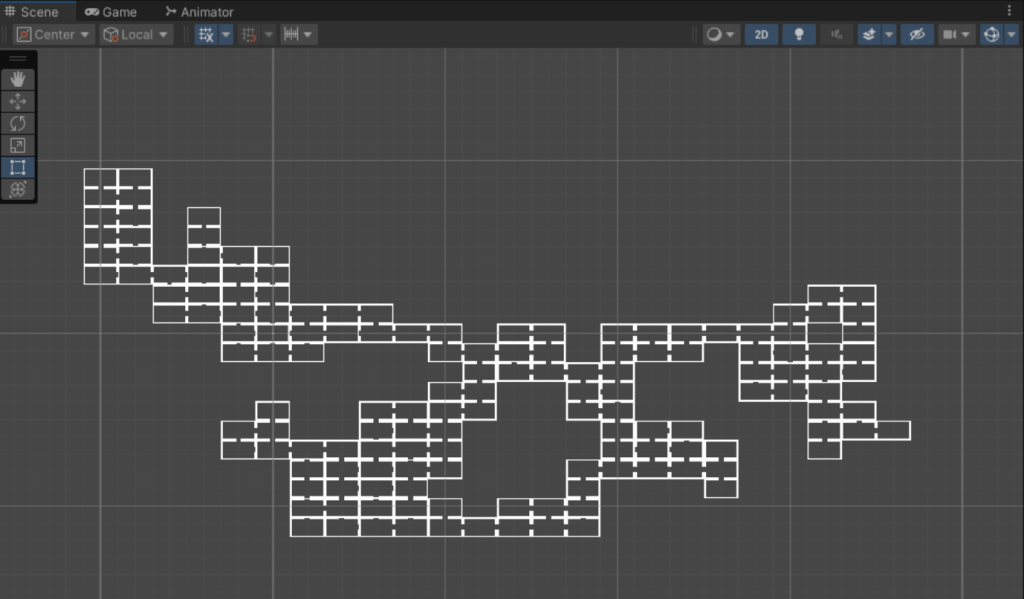This screenshot has width=1024, height=599.
Task: Open the Center pivot position dropdown
Action: [54, 35]
